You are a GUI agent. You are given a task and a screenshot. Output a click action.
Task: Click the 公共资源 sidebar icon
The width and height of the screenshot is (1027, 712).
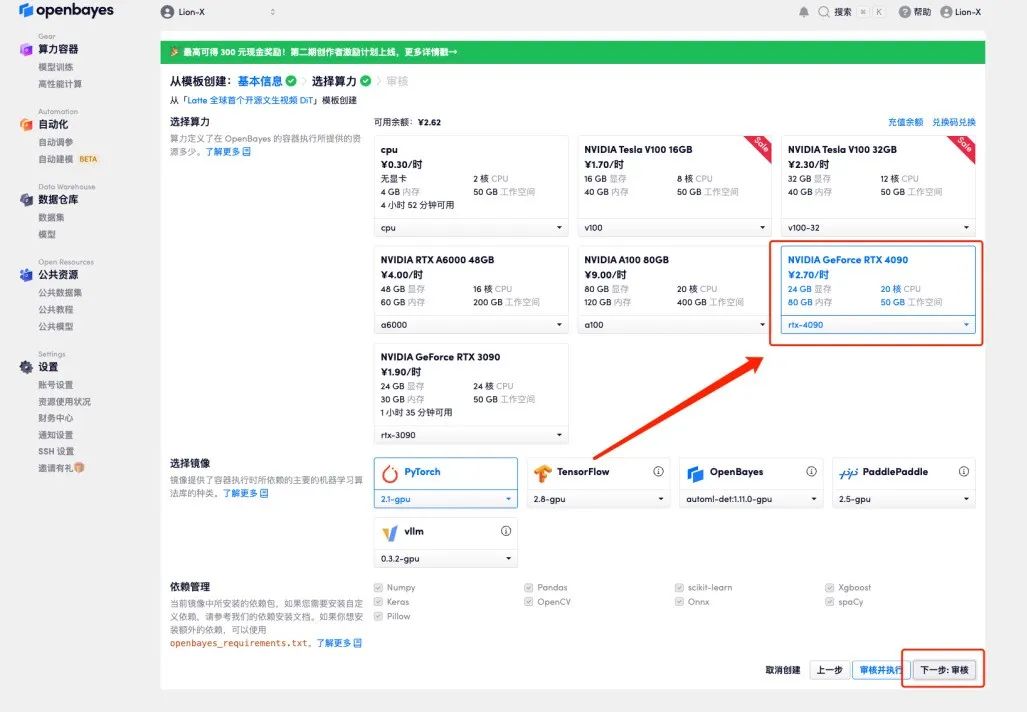pyautogui.click(x=24, y=274)
